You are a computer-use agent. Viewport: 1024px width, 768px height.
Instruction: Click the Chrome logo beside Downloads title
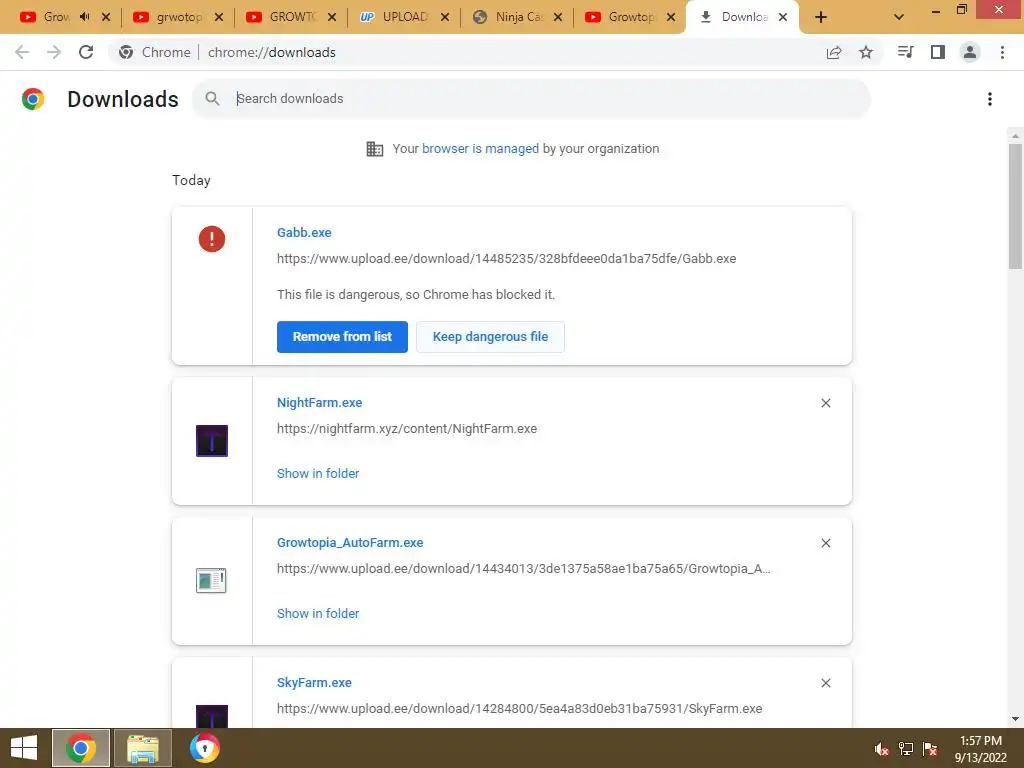[x=33, y=99]
